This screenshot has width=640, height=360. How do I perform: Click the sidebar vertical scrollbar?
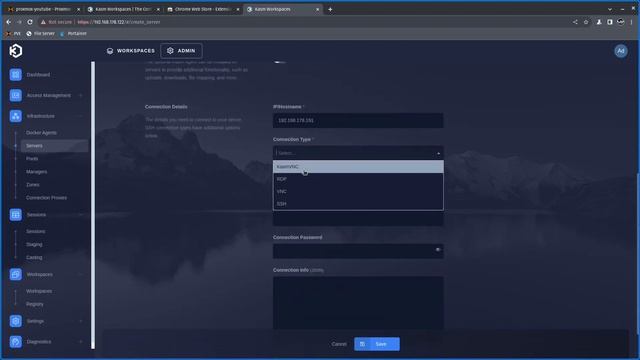click(x=93, y=205)
